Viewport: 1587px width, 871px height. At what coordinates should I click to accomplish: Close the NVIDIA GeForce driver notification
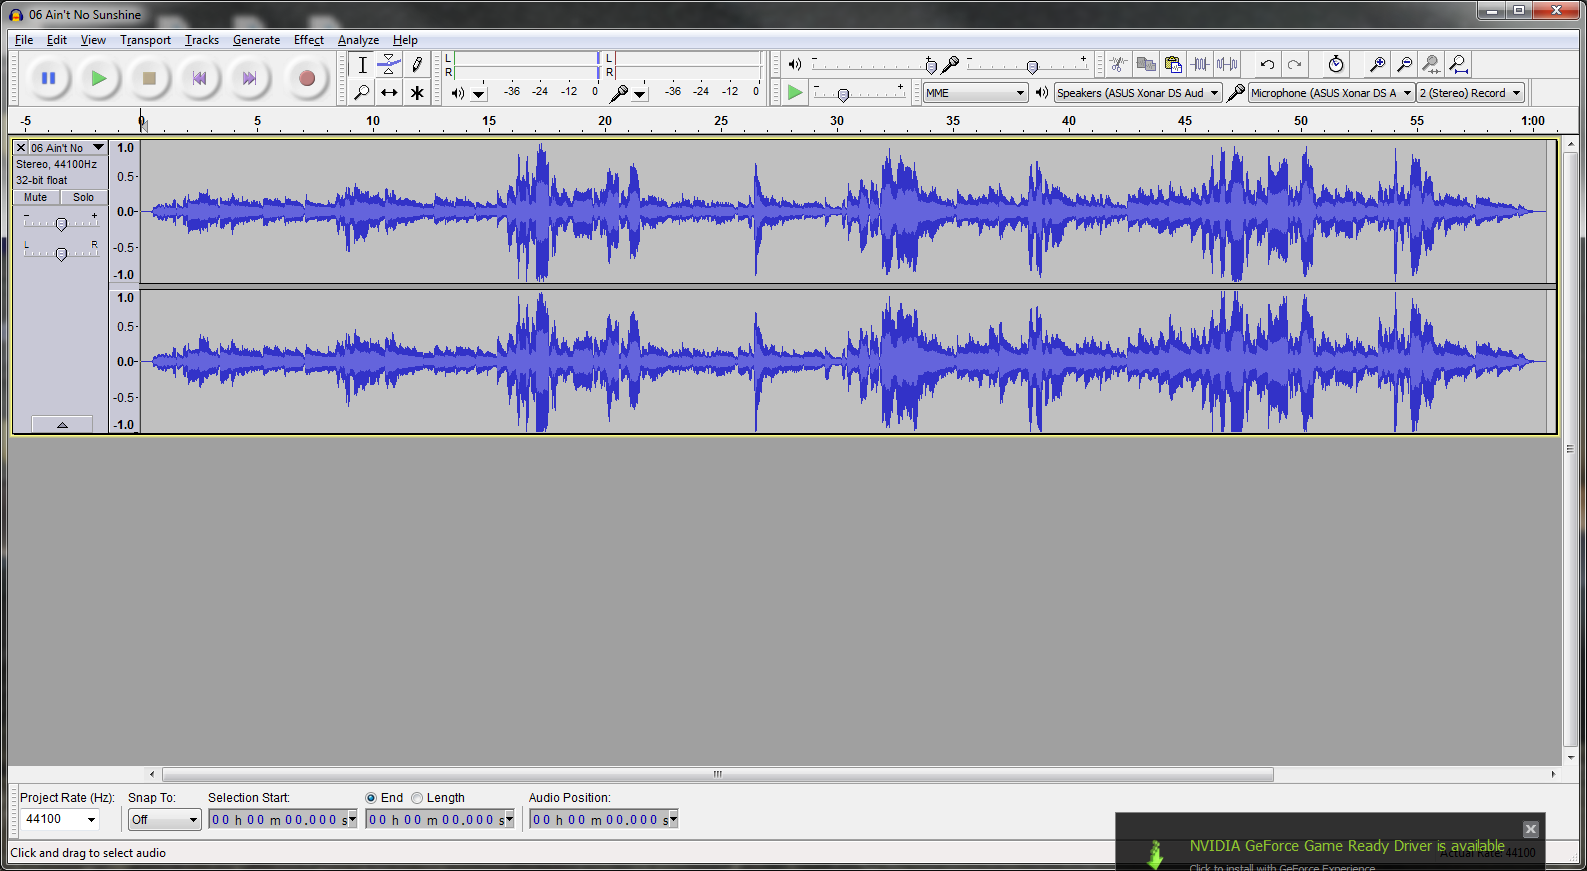click(1531, 829)
